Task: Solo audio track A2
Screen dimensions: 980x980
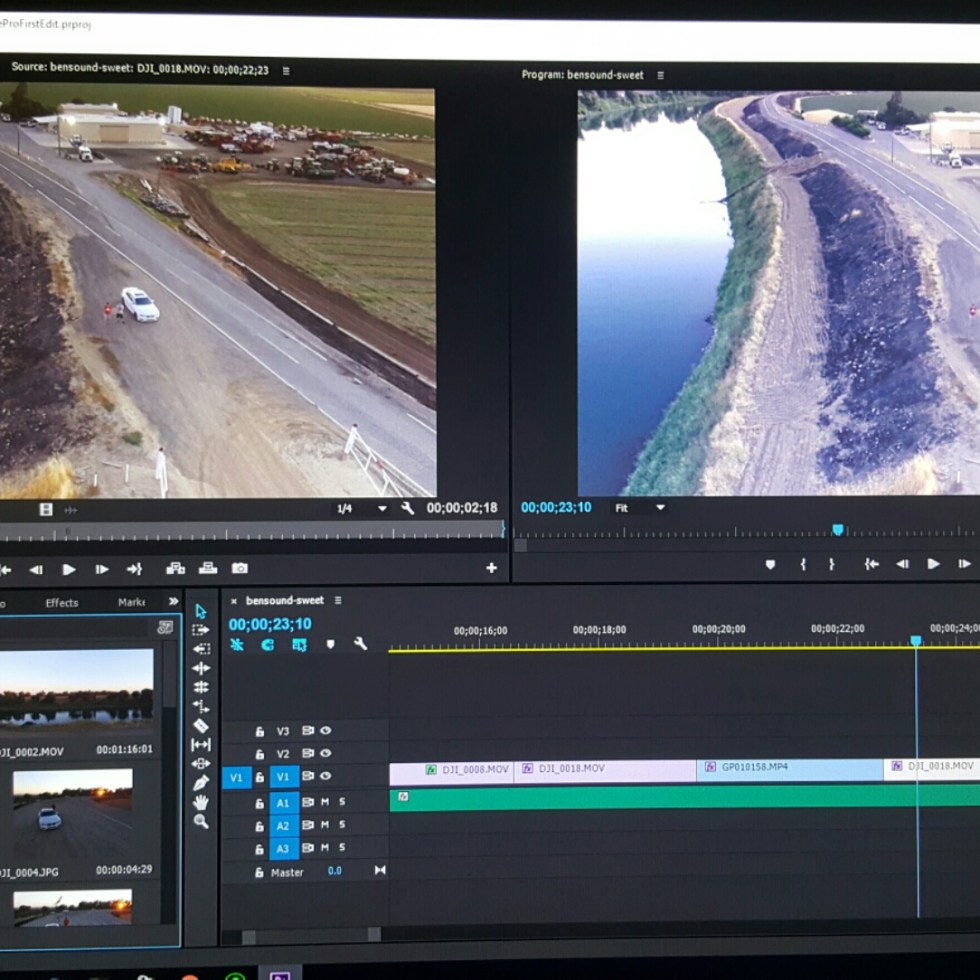Action: (x=342, y=824)
